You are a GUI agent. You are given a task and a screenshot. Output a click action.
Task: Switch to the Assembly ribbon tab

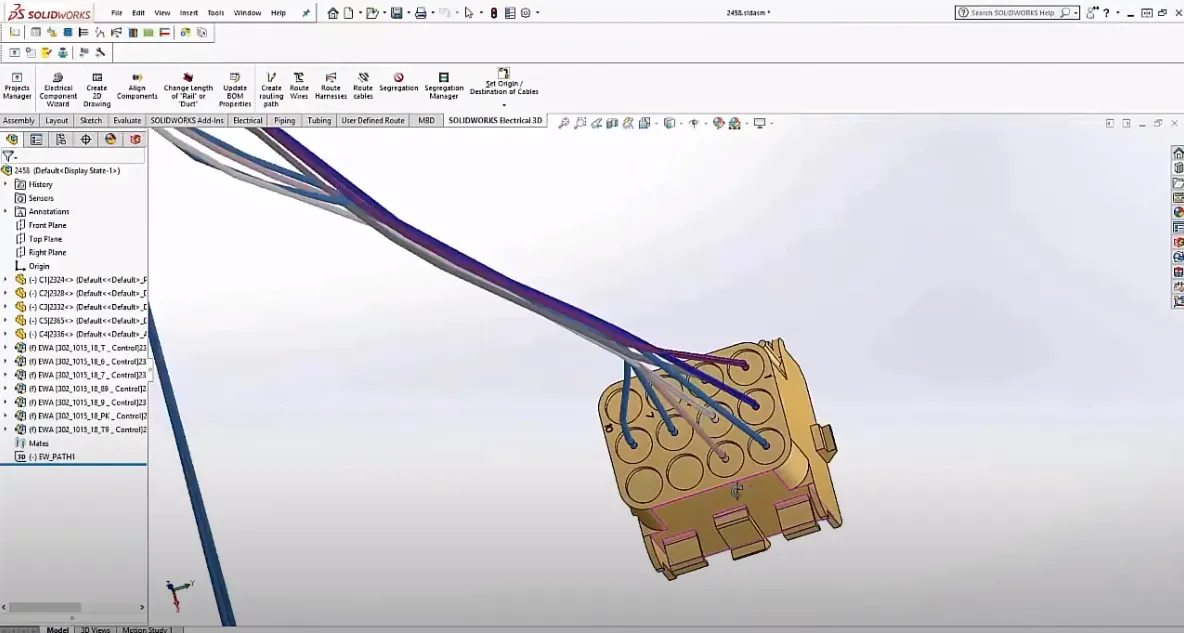point(19,121)
